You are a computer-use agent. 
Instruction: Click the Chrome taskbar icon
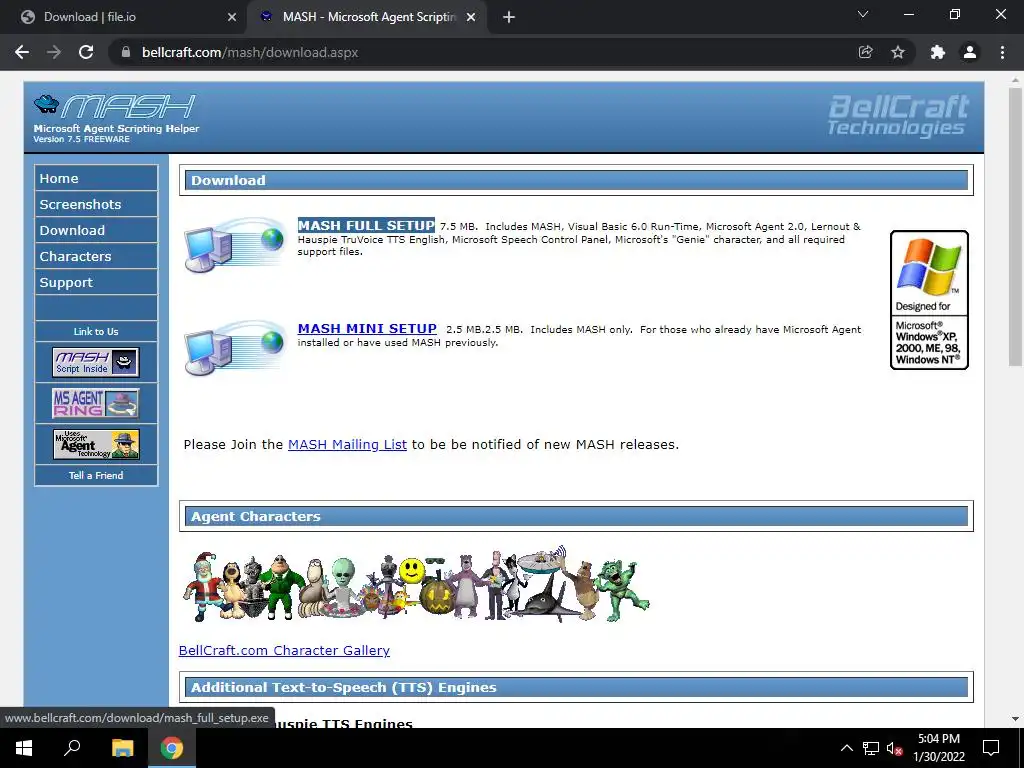click(x=172, y=748)
